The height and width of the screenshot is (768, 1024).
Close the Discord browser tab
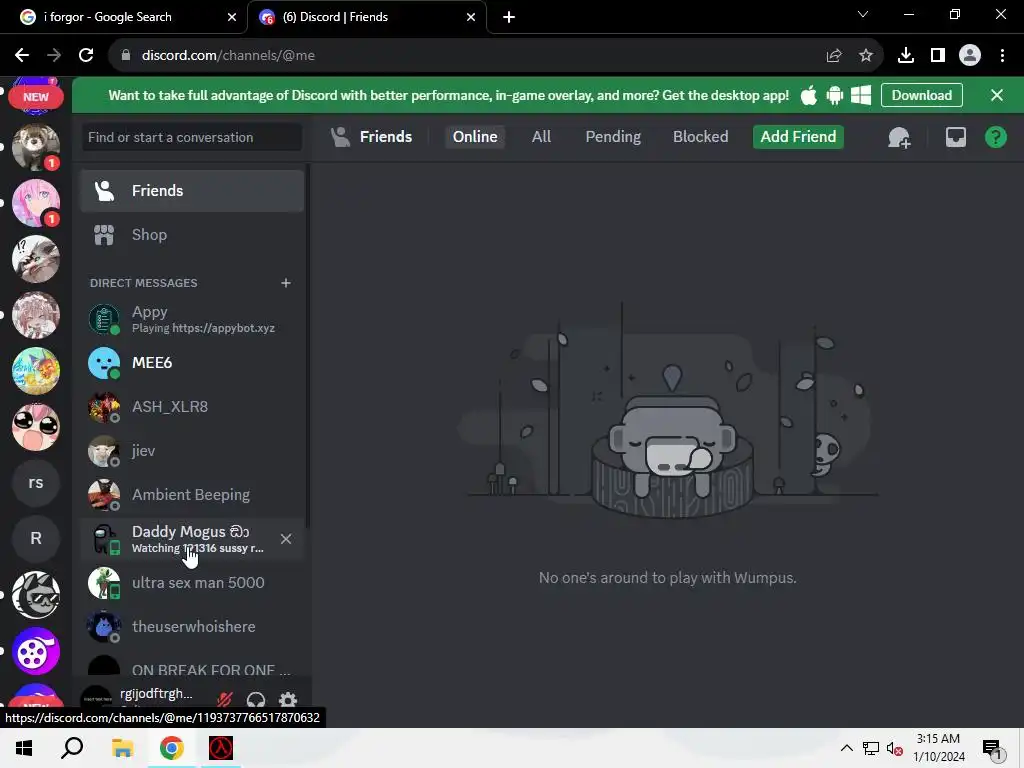pyautogui.click(x=471, y=17)
